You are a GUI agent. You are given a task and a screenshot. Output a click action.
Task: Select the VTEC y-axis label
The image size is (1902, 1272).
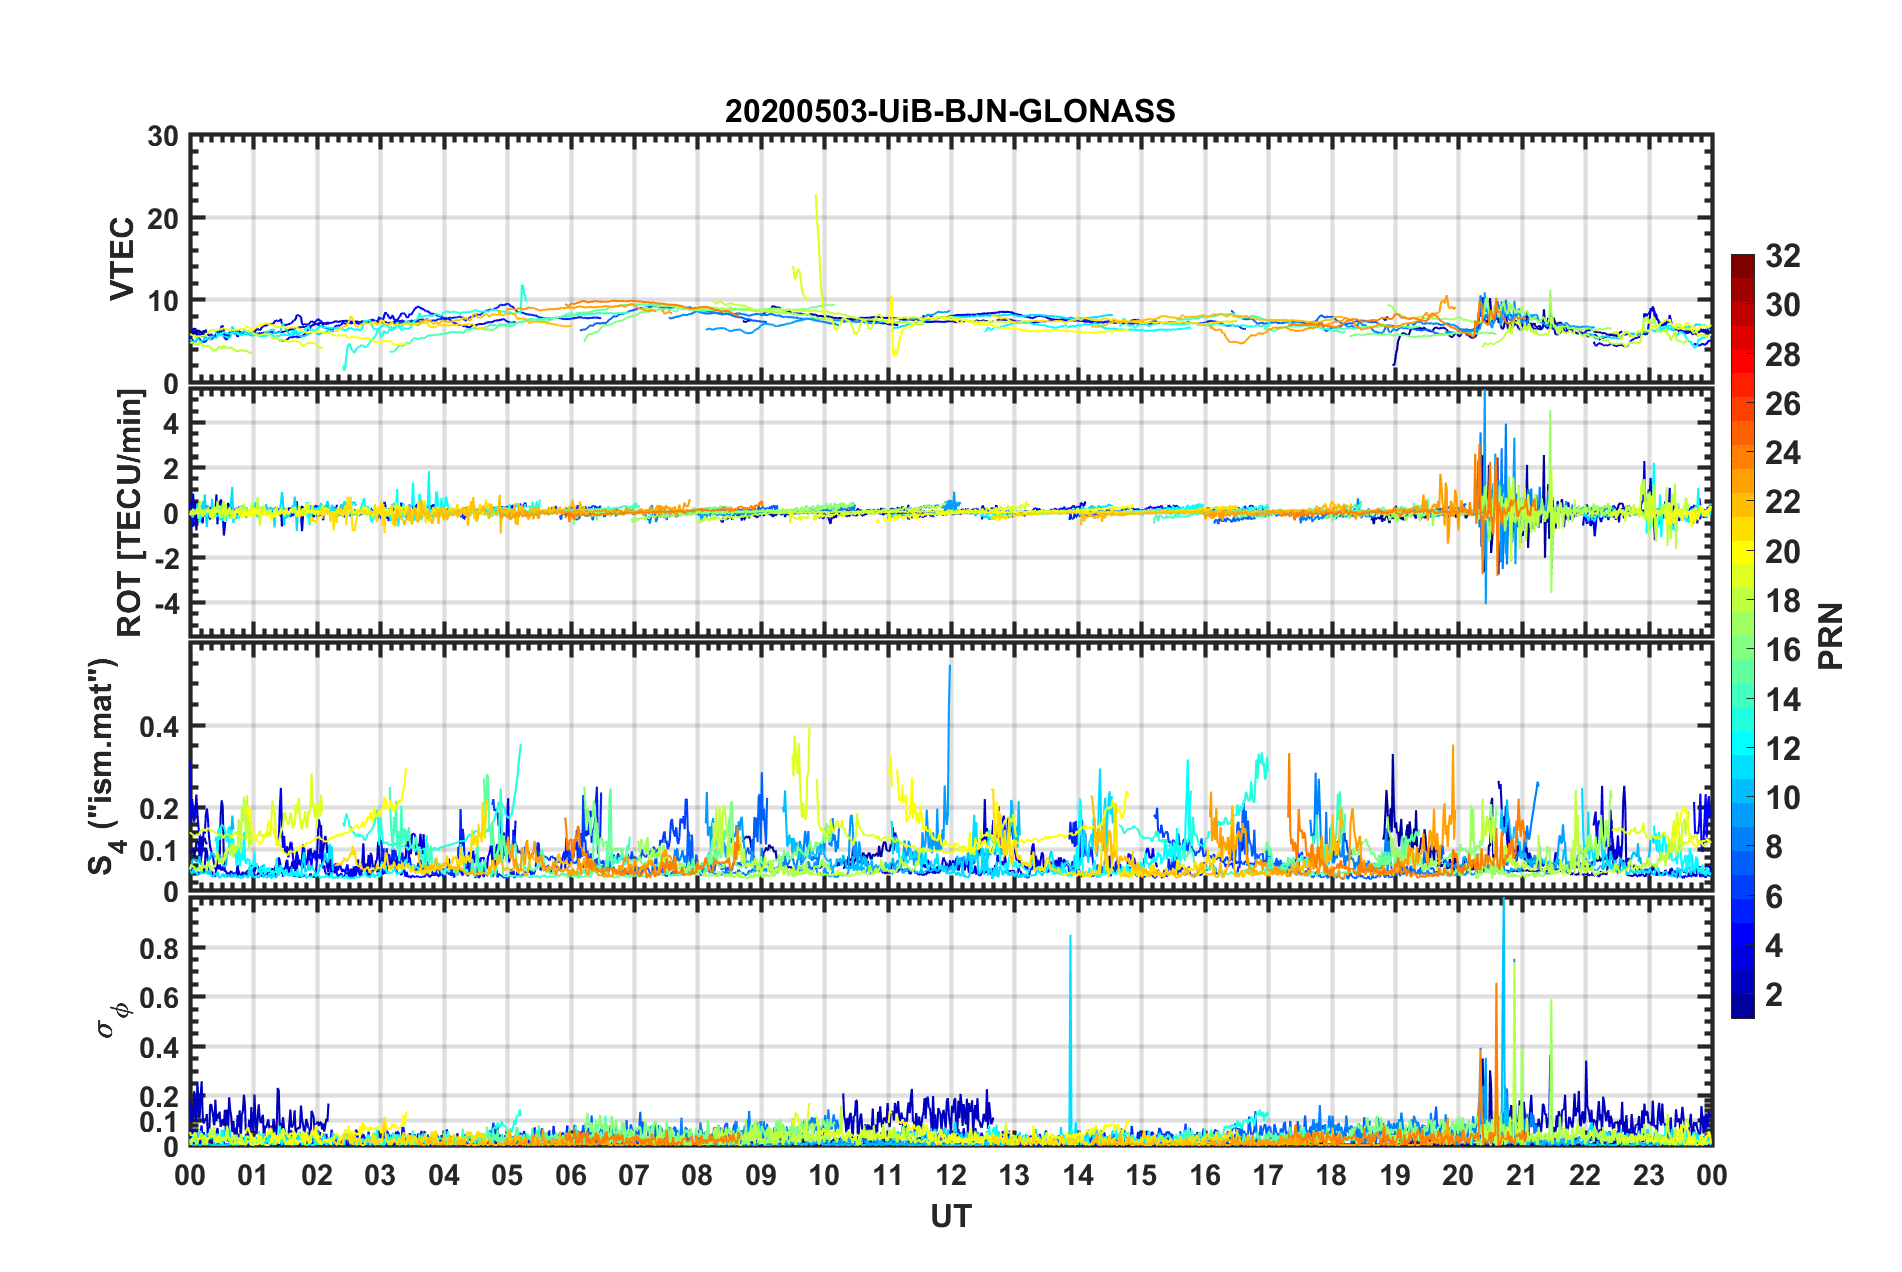pyautogui.click(x=122, y=258)
